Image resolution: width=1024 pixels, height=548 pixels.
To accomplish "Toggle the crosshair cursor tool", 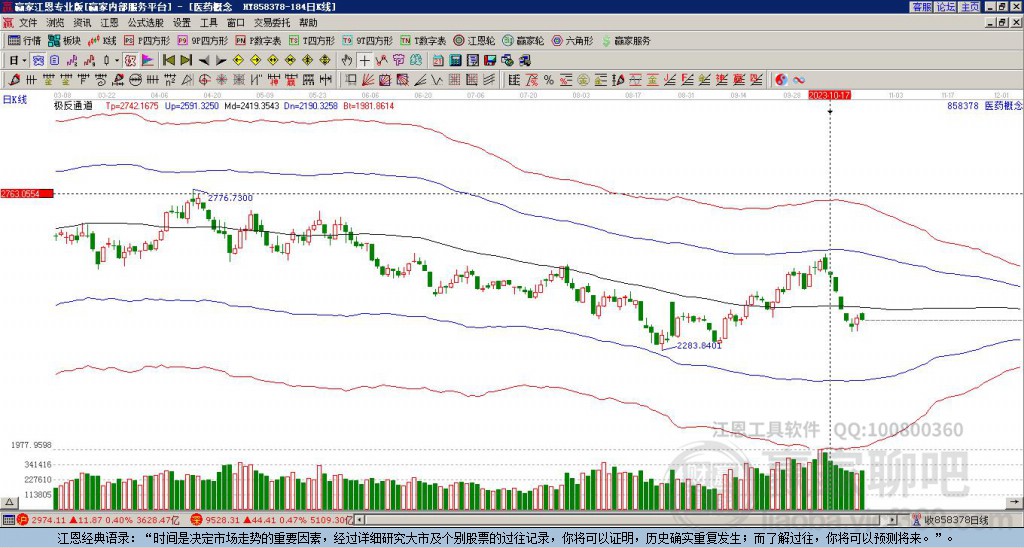I will point(364,60).
